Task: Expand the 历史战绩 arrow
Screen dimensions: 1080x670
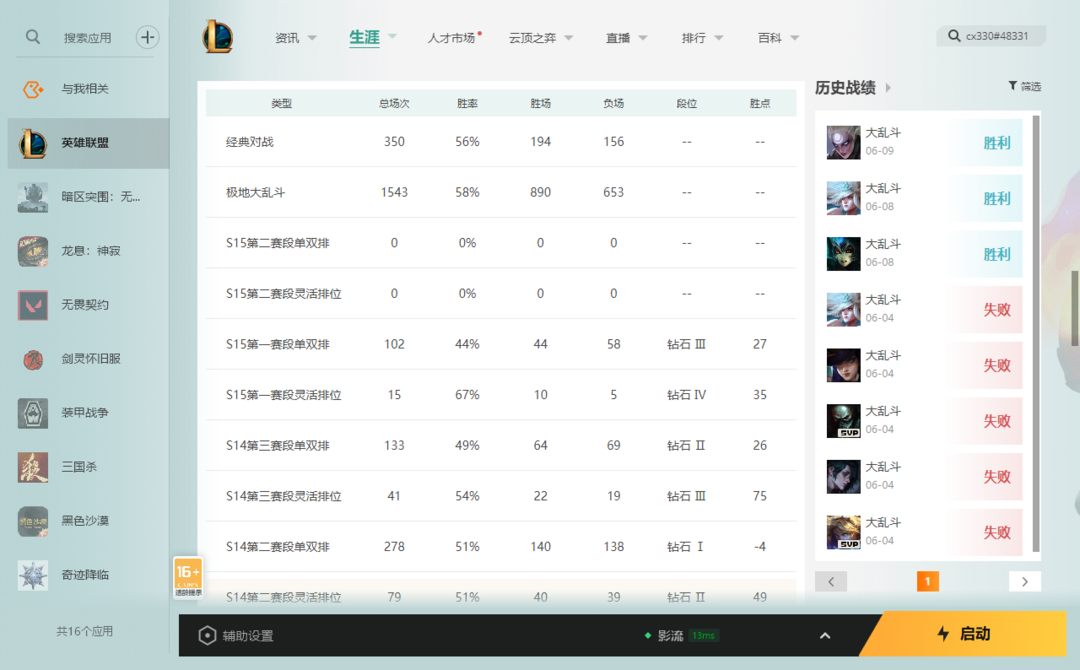Action: pos(889,87)
